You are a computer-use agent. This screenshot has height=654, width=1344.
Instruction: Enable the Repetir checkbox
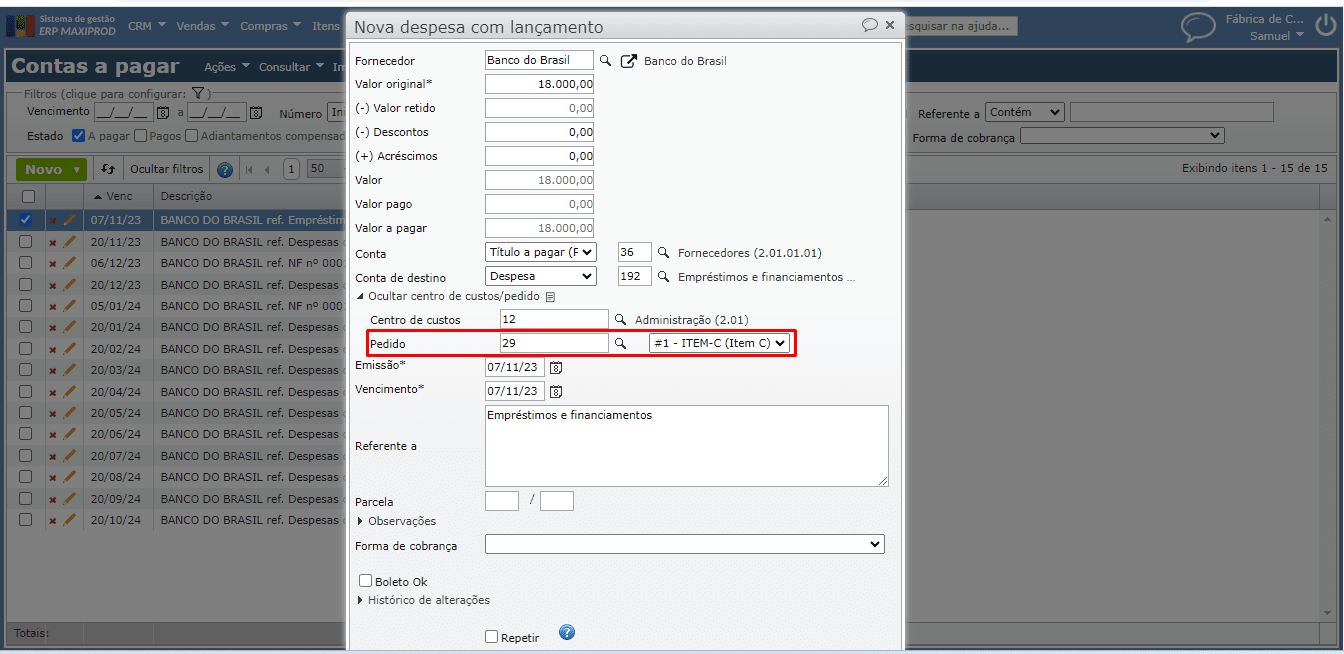[x=491, y=636]
